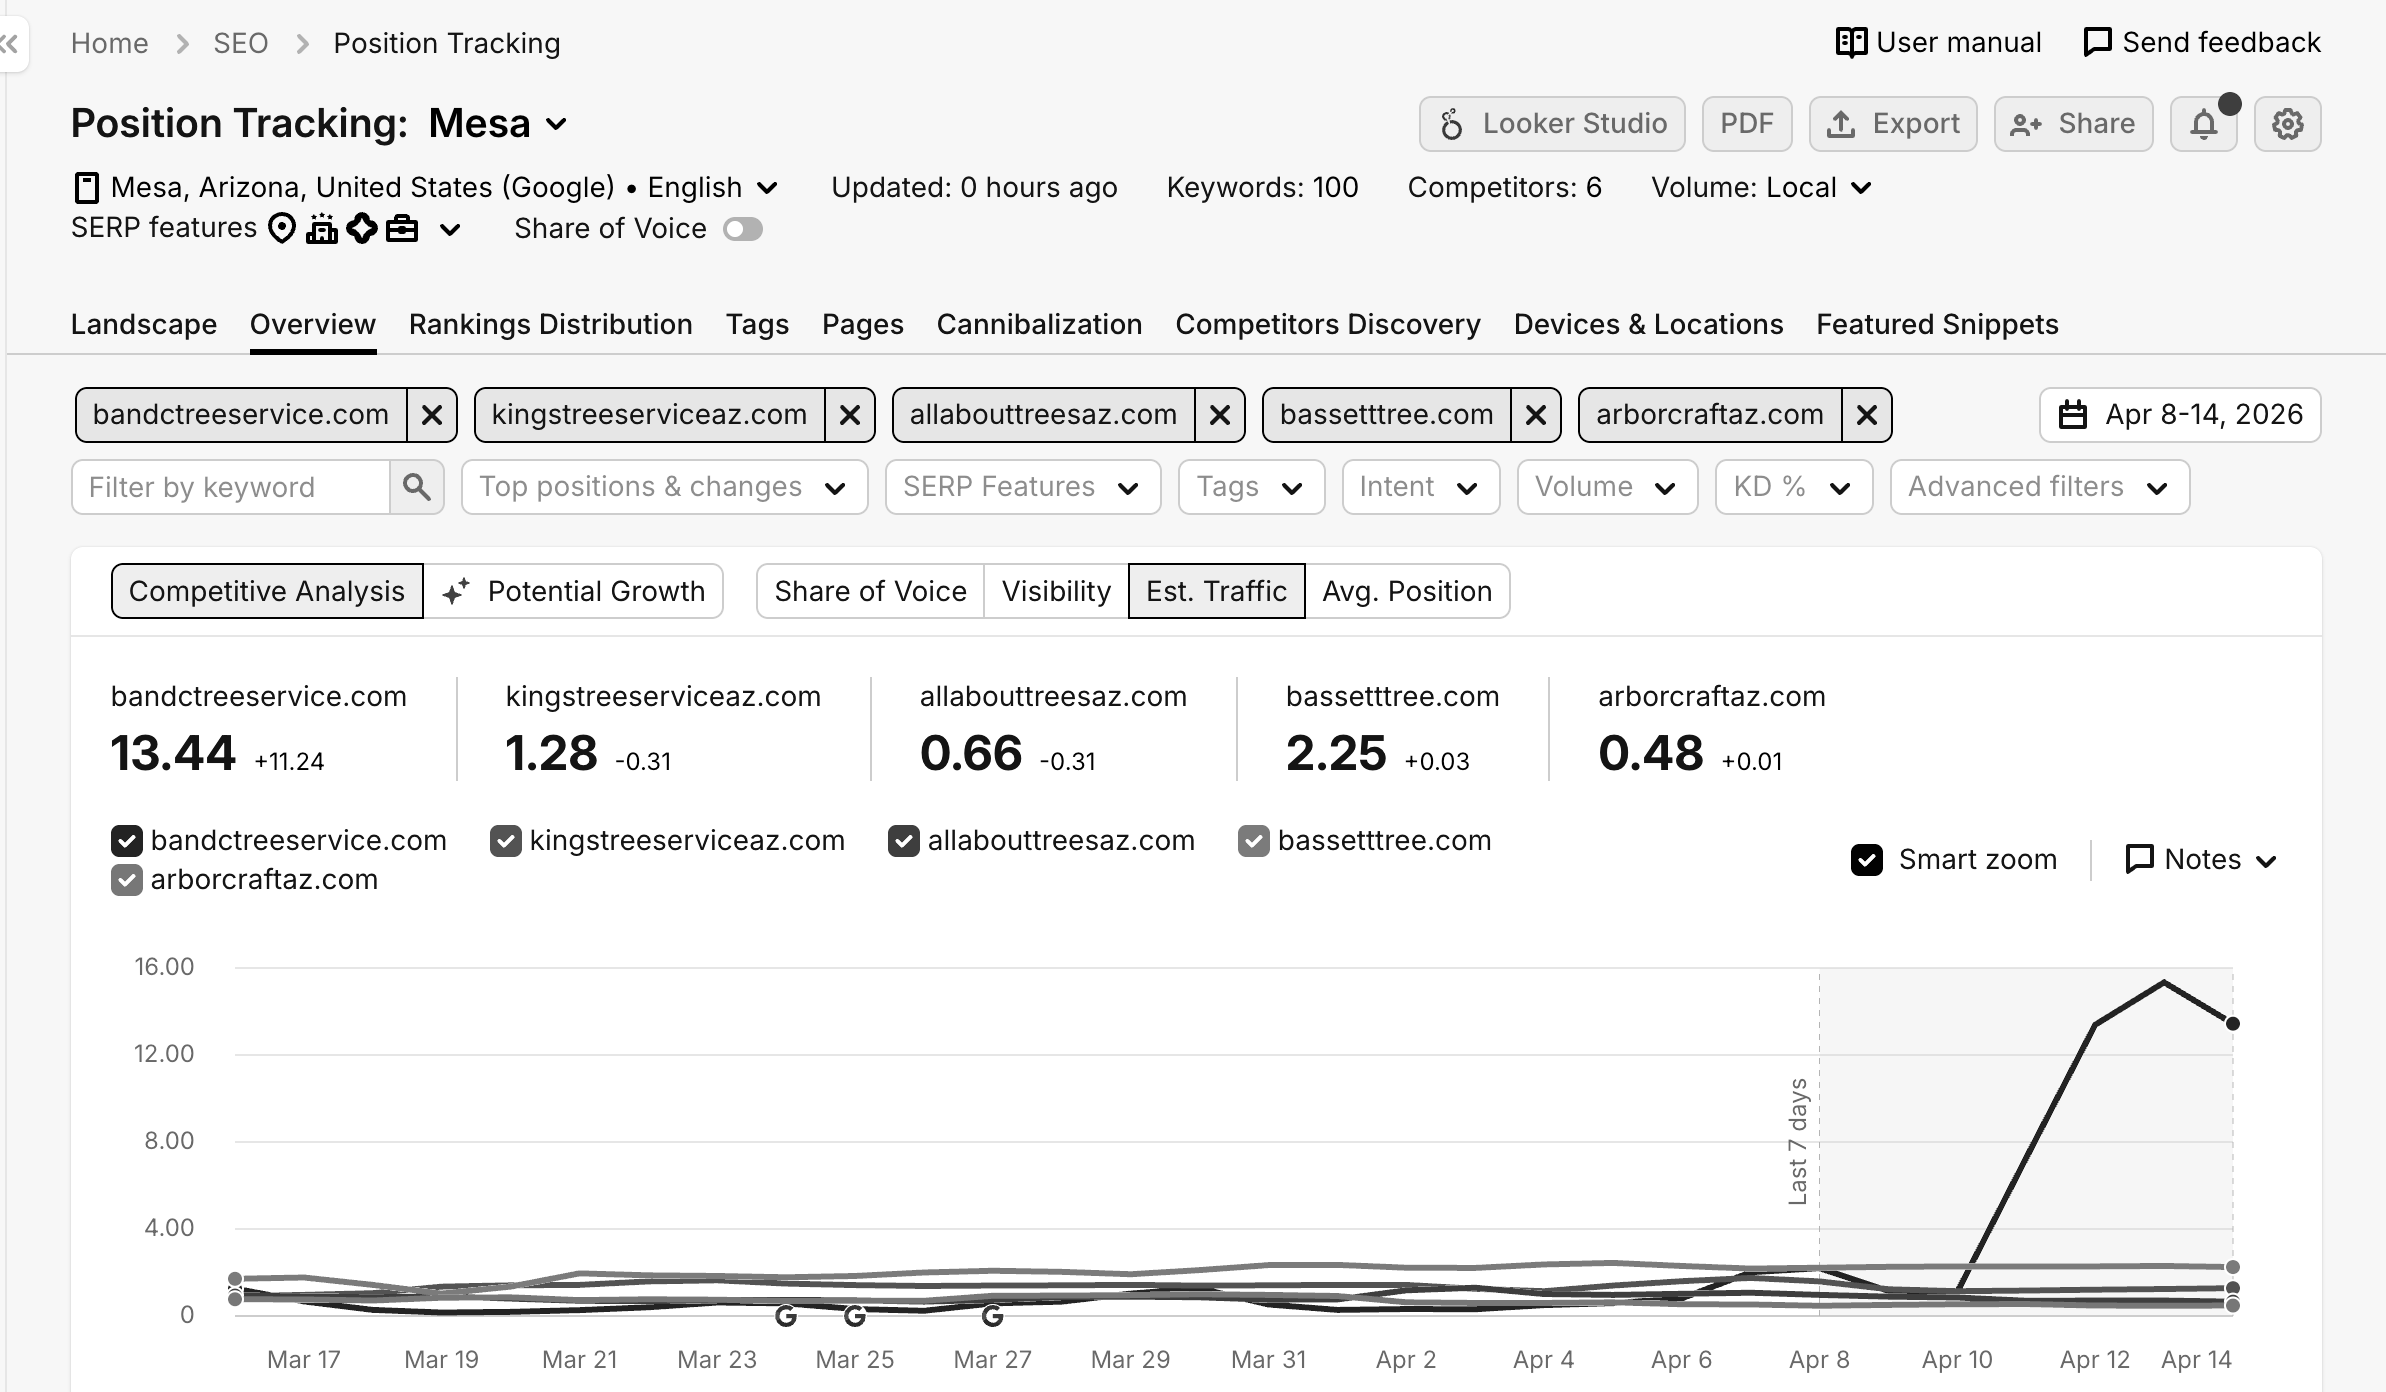Switch to the Rankings Distribution tab
Image resolution: width=2386 pixels, height=1392 pixels.
pos(550,324)
